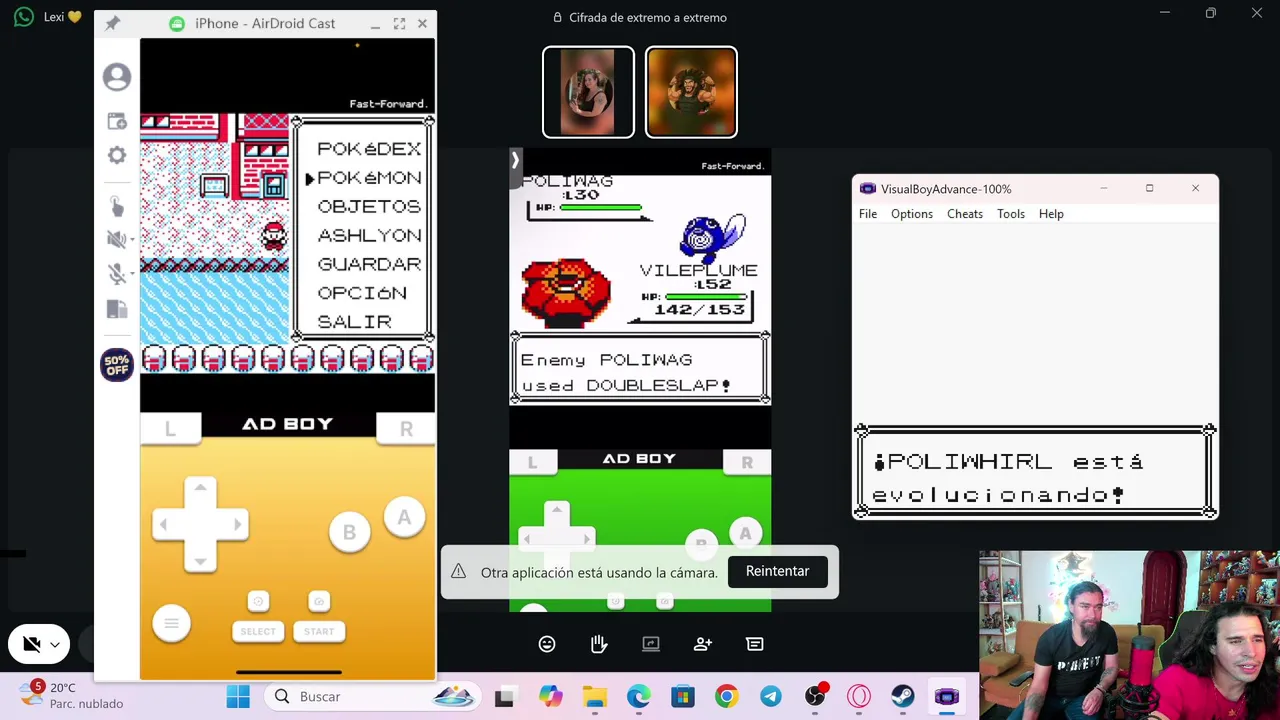Tap the B button on yellow emulator
1280x720 pixels.
pos(349,533)
